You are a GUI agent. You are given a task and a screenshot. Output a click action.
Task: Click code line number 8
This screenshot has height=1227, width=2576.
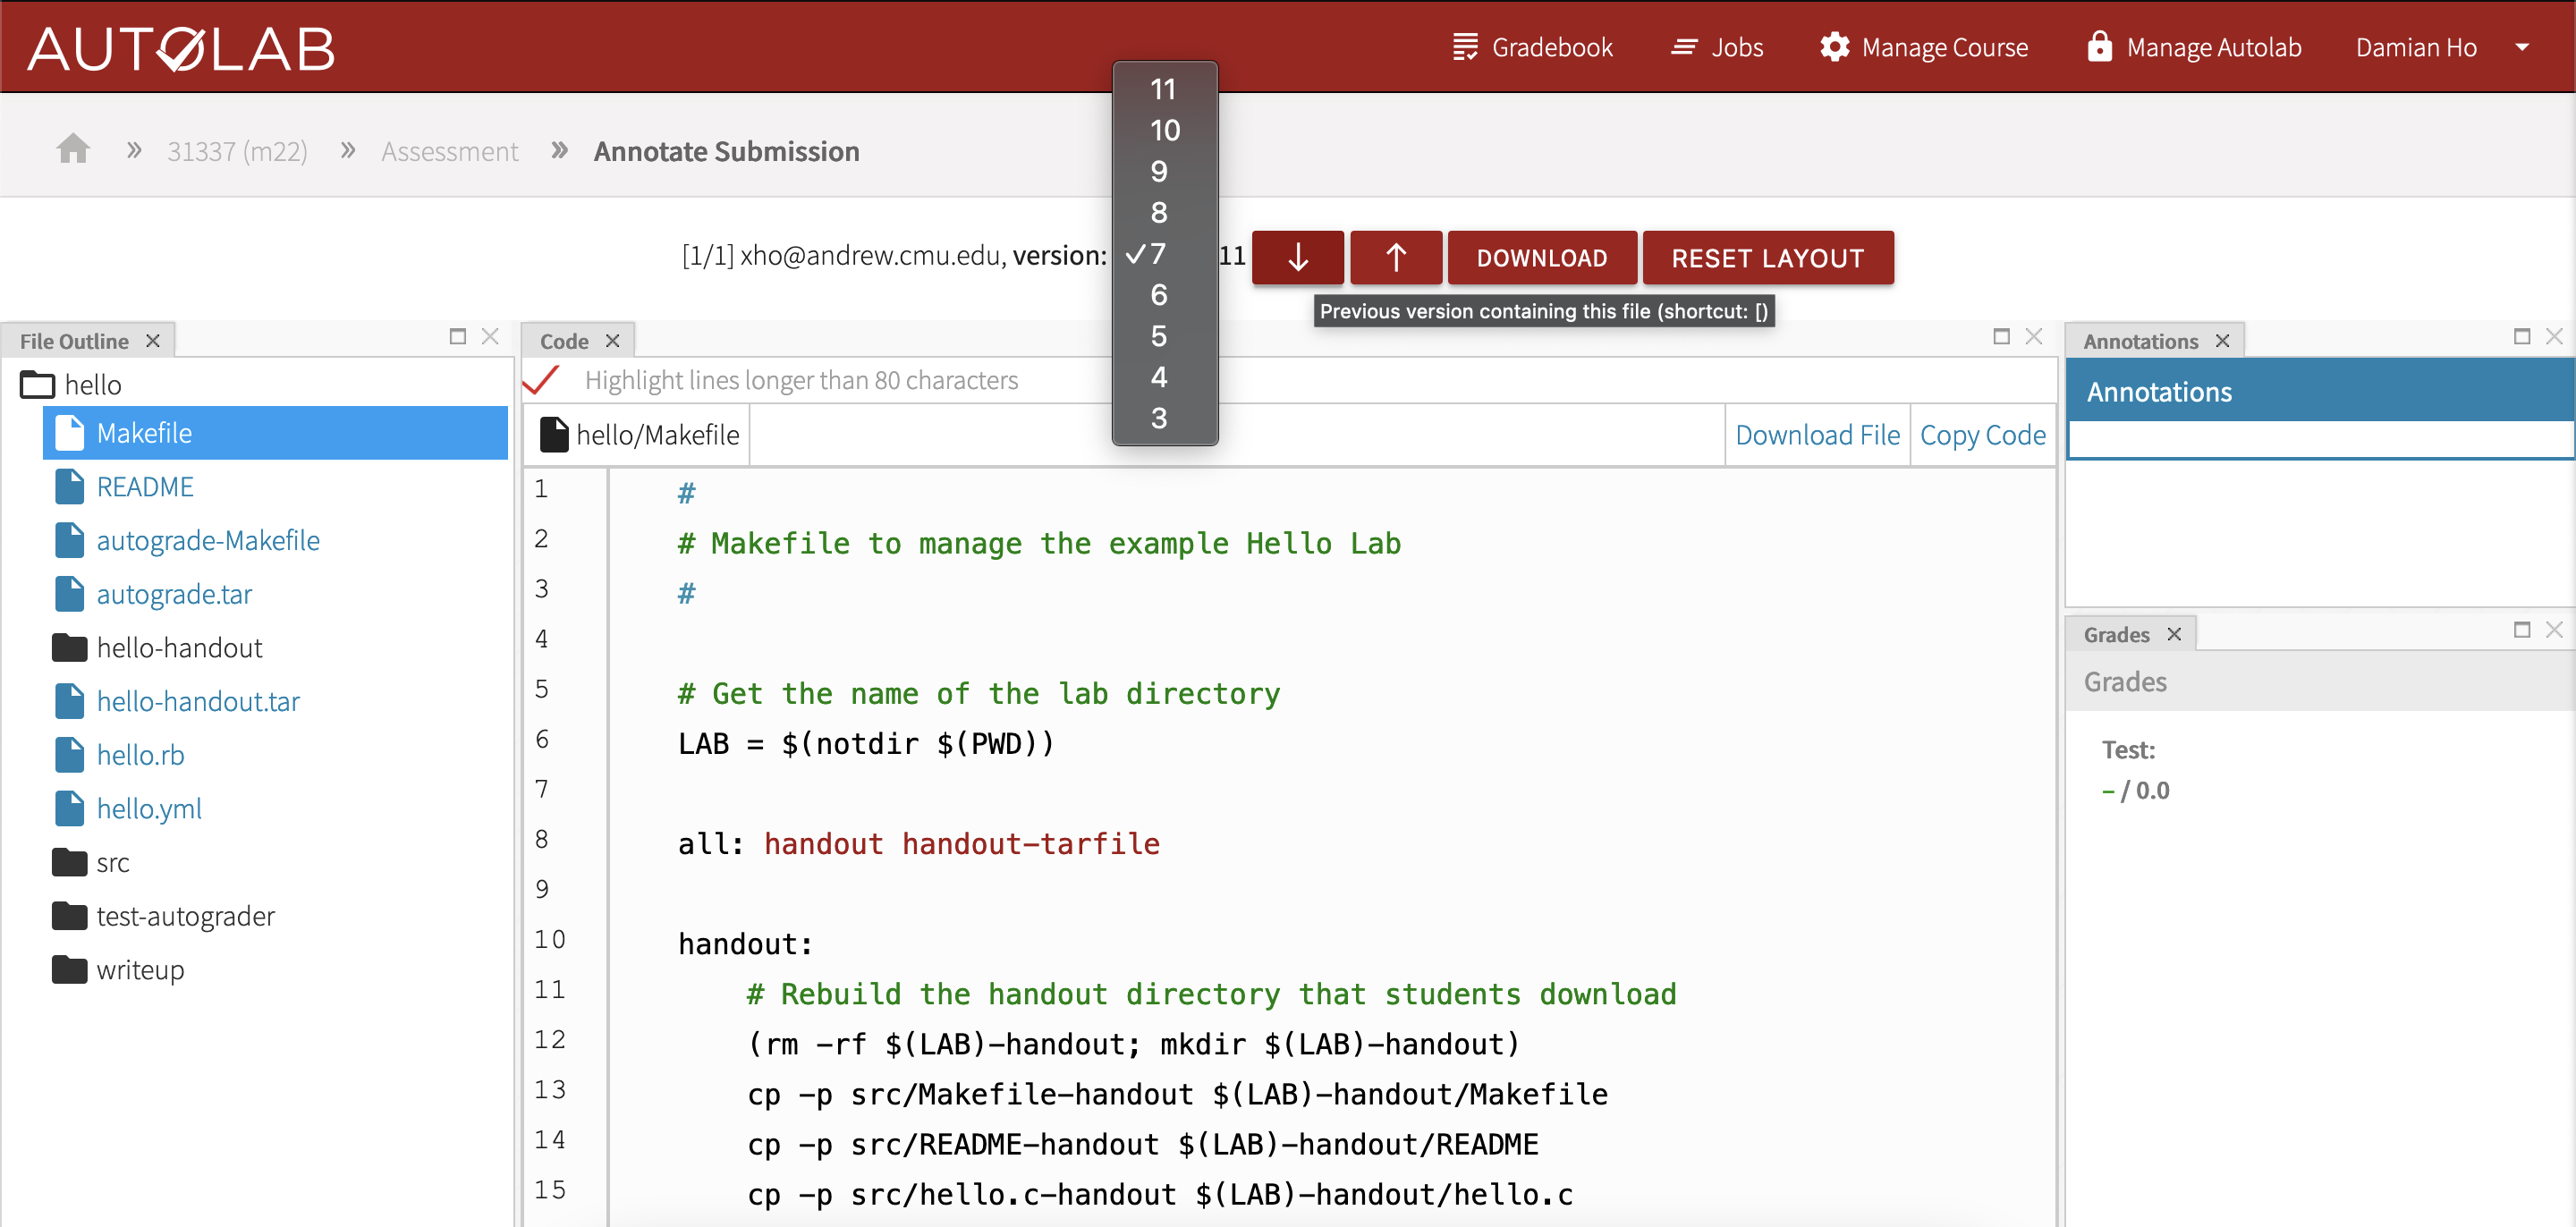point(542,839)
